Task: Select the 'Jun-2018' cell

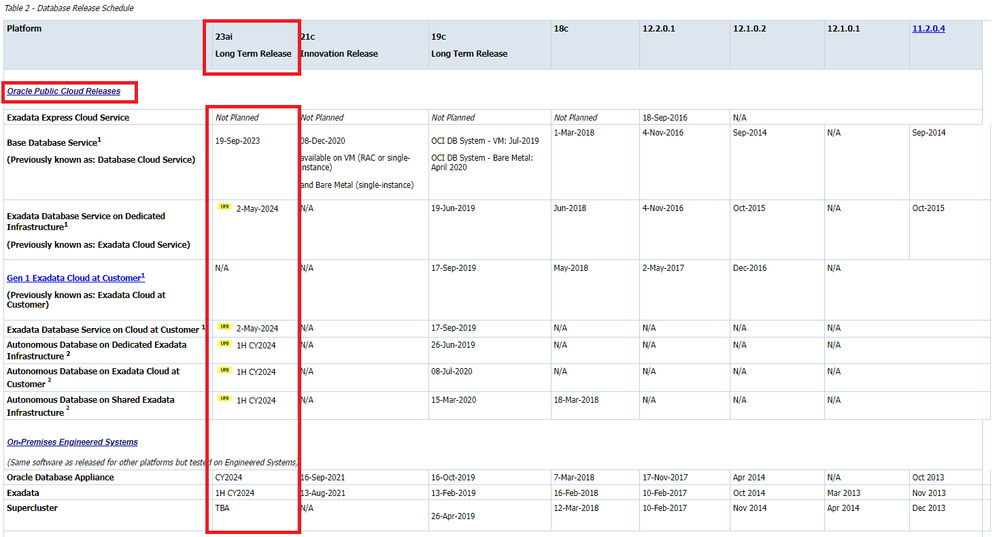Action: click(x=570, y=208)
